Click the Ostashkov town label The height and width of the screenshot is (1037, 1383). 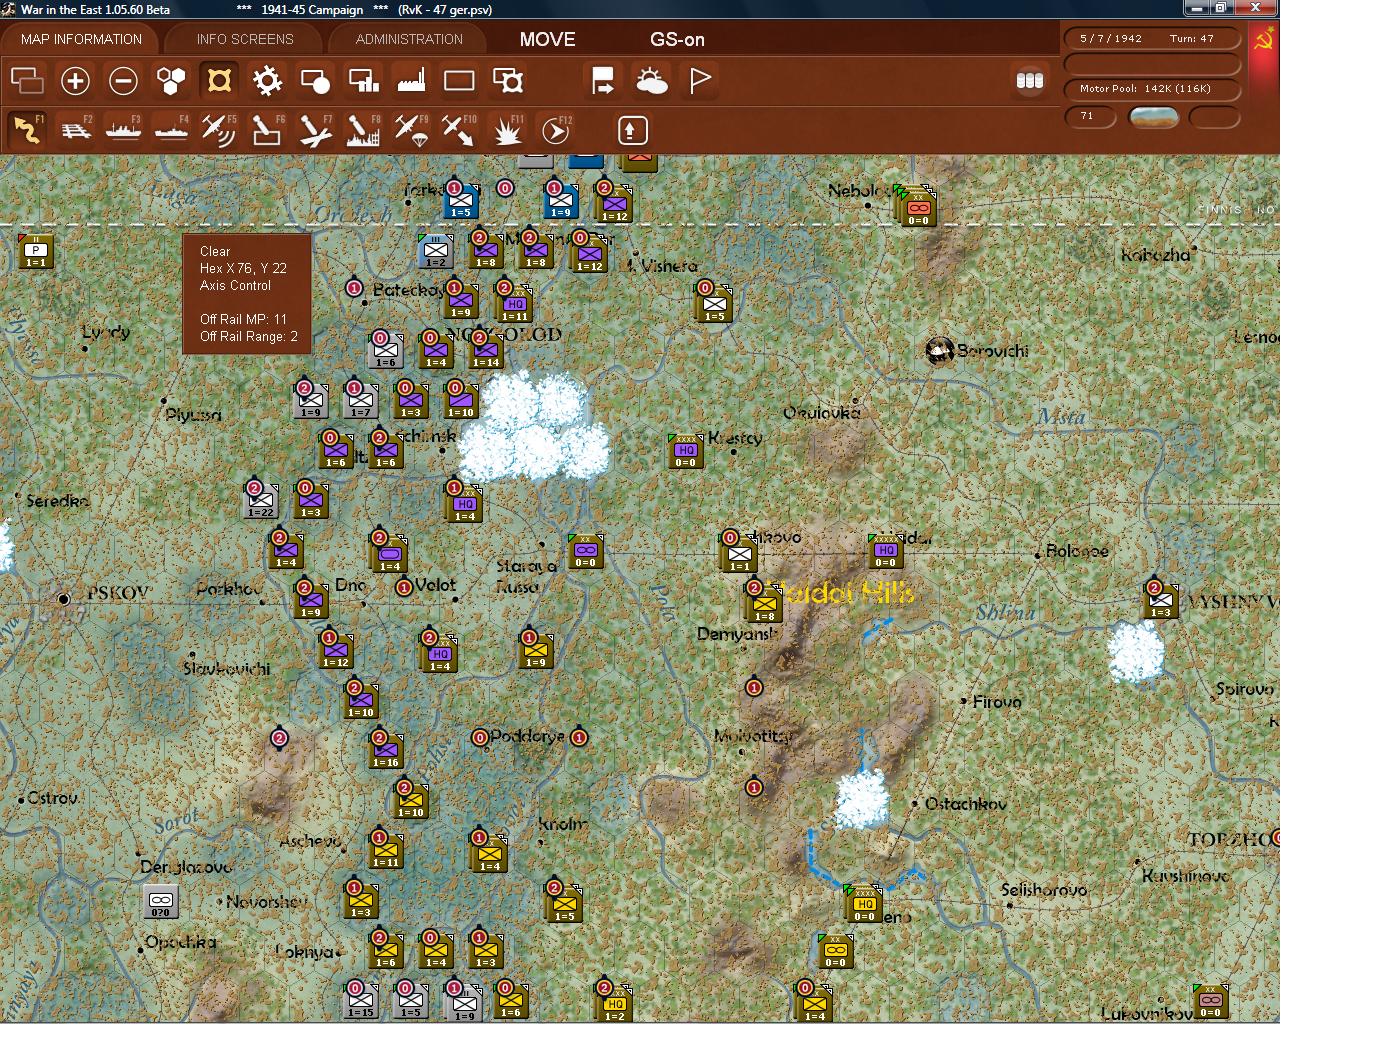point(966,804)
